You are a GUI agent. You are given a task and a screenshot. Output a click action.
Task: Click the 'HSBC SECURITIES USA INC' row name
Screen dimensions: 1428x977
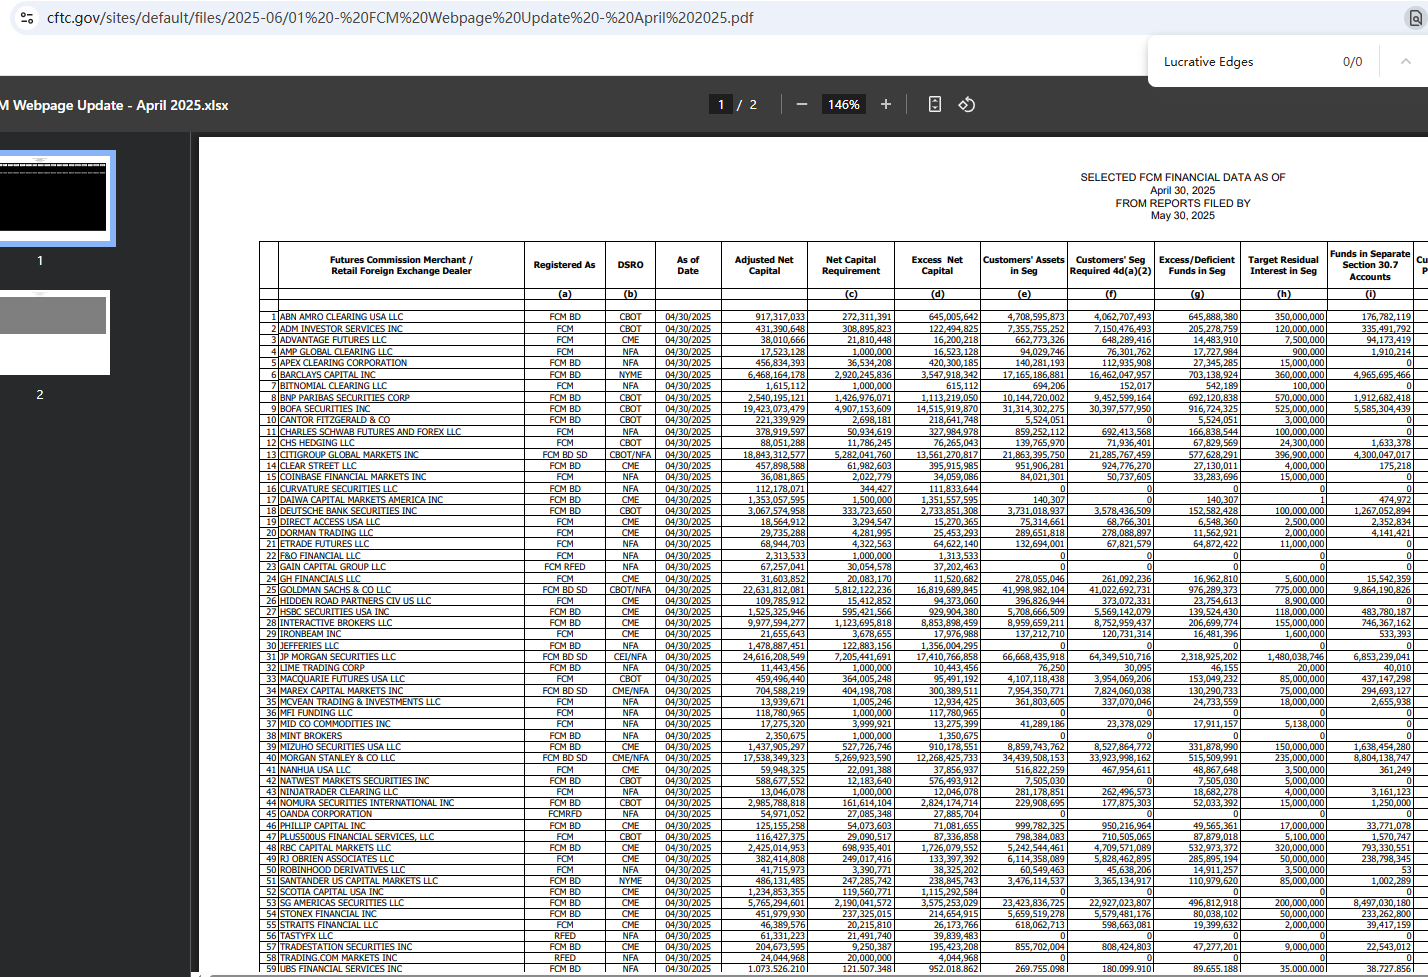[x=334, y=612]
